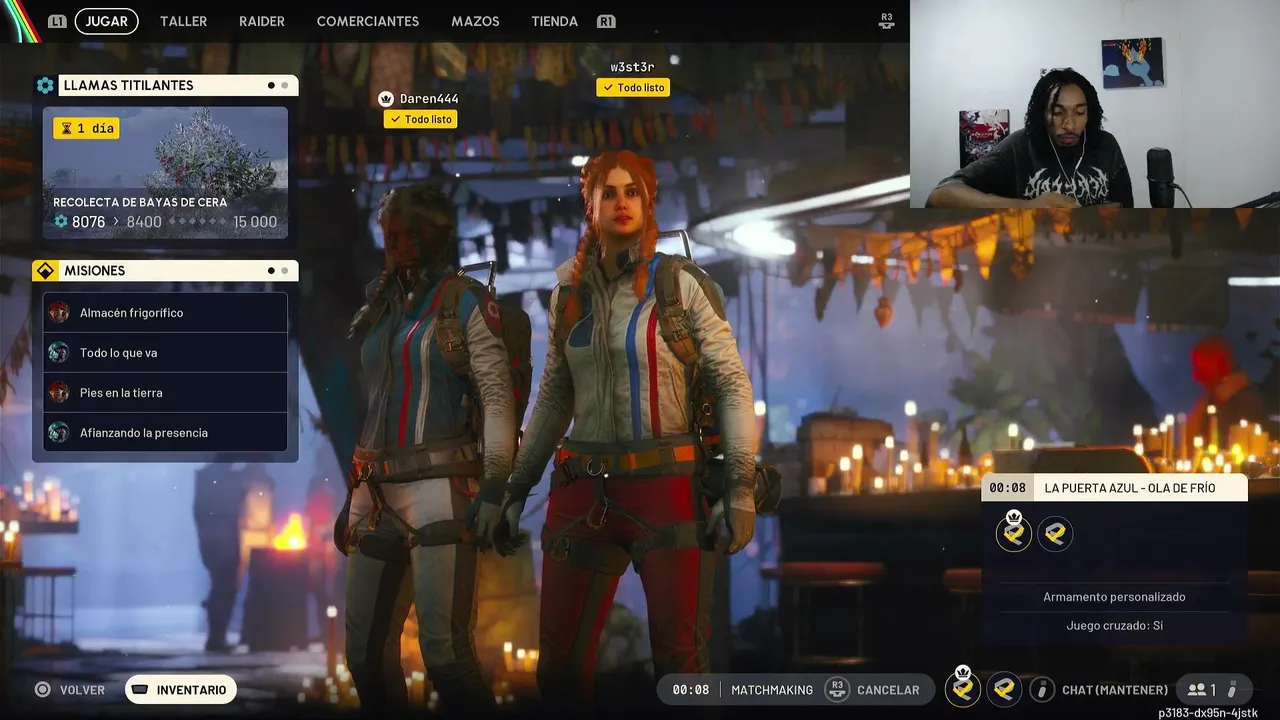Select second page dot in Misiones
This screenshot has width=1280, height=720.
(285, 271)
